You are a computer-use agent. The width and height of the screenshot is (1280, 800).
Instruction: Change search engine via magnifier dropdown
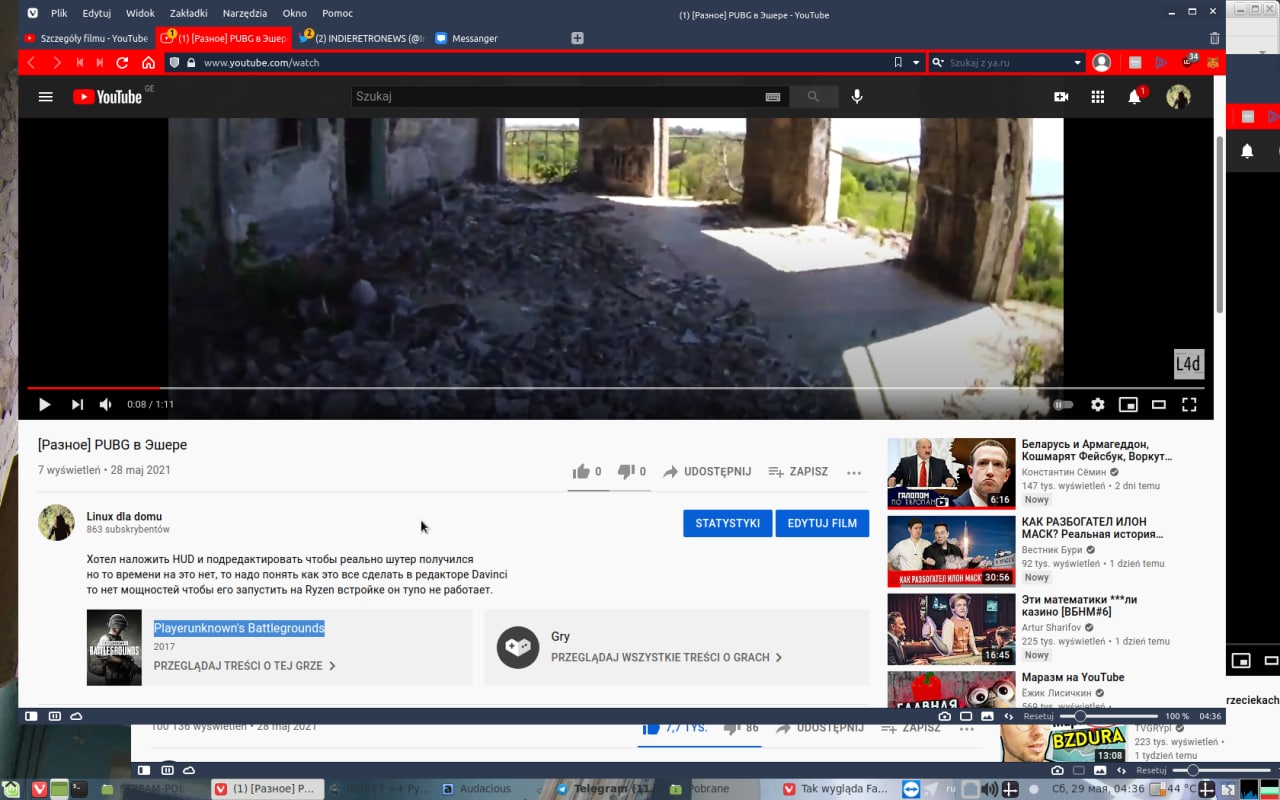[938, 62]
